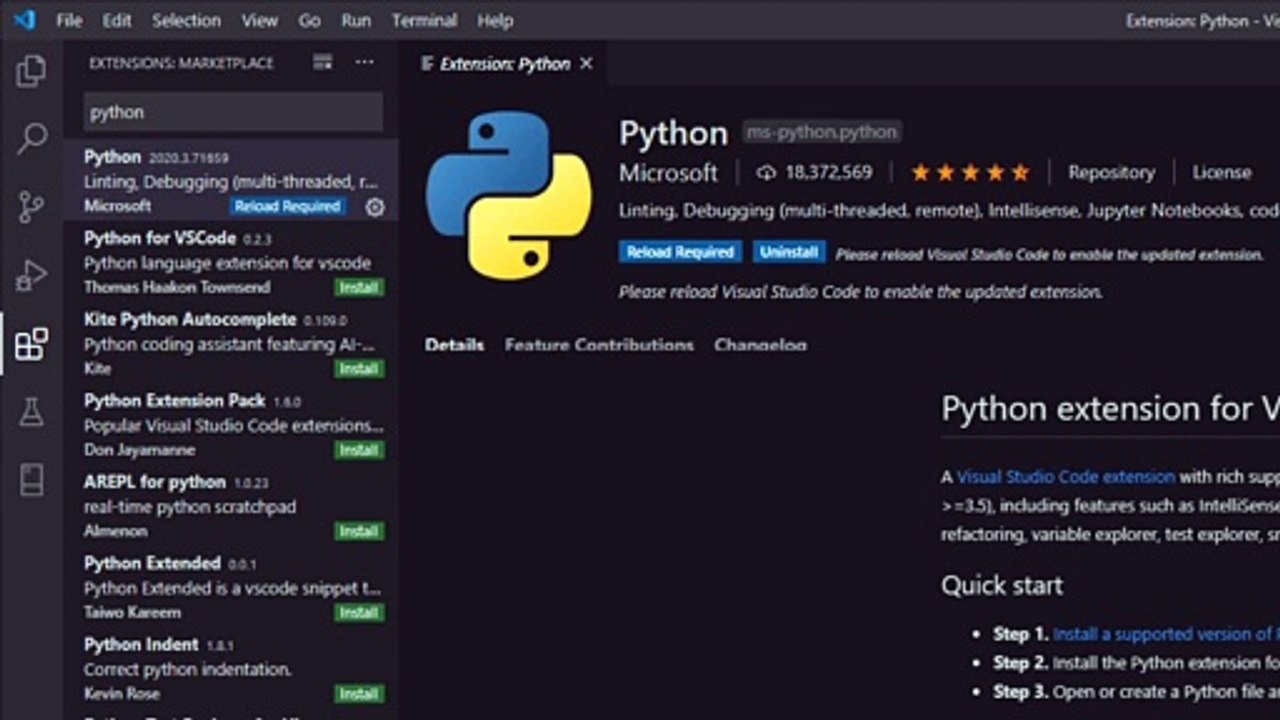Open the Source Control view

[31, 207]
